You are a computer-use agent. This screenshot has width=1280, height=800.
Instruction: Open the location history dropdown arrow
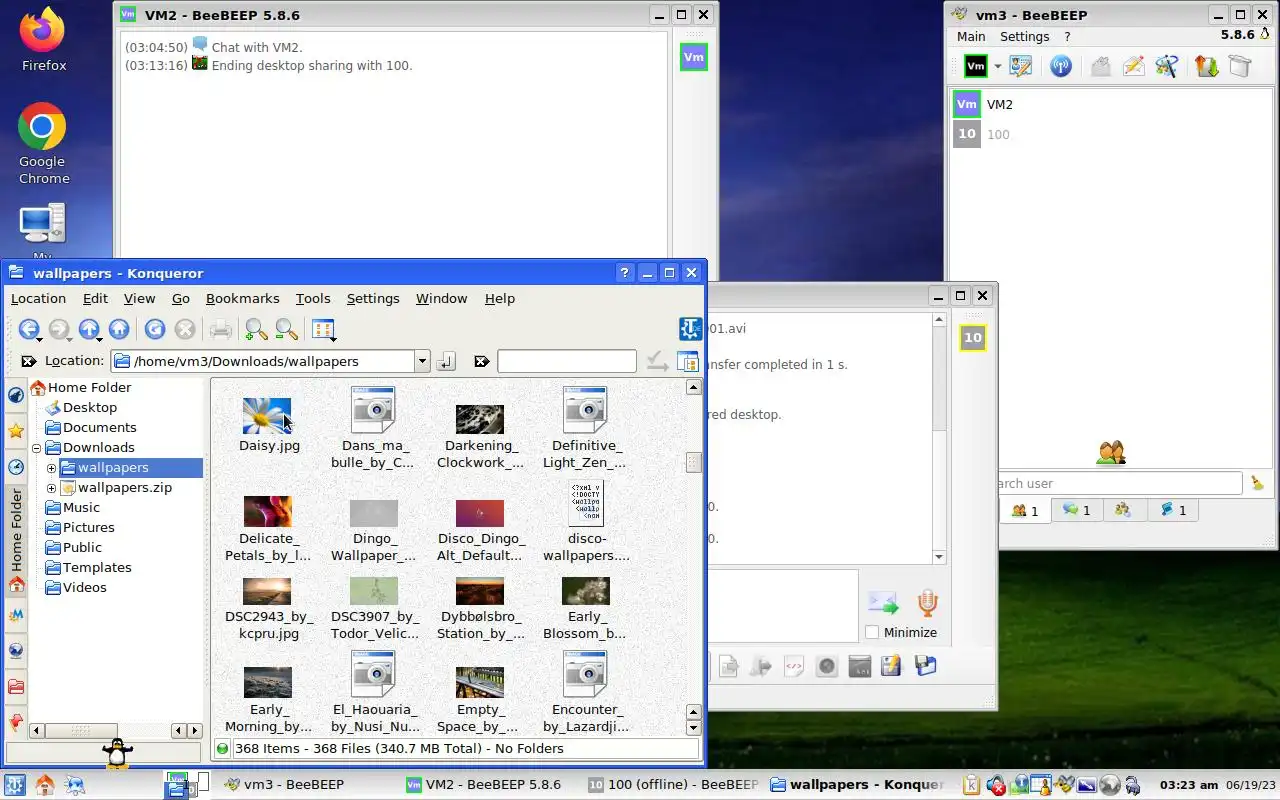point(422,361)
